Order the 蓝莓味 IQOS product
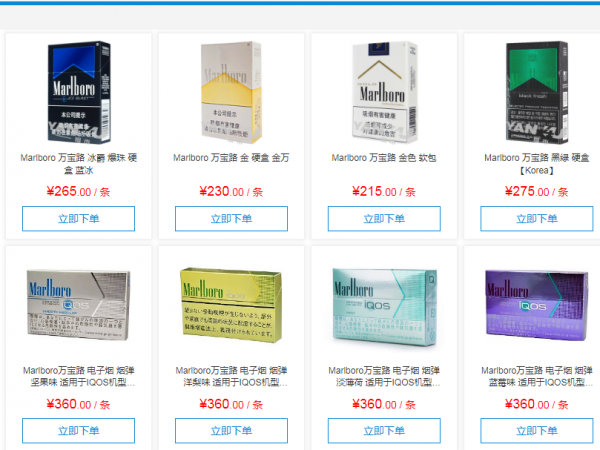The image size is (600, 450). point(537,430)
